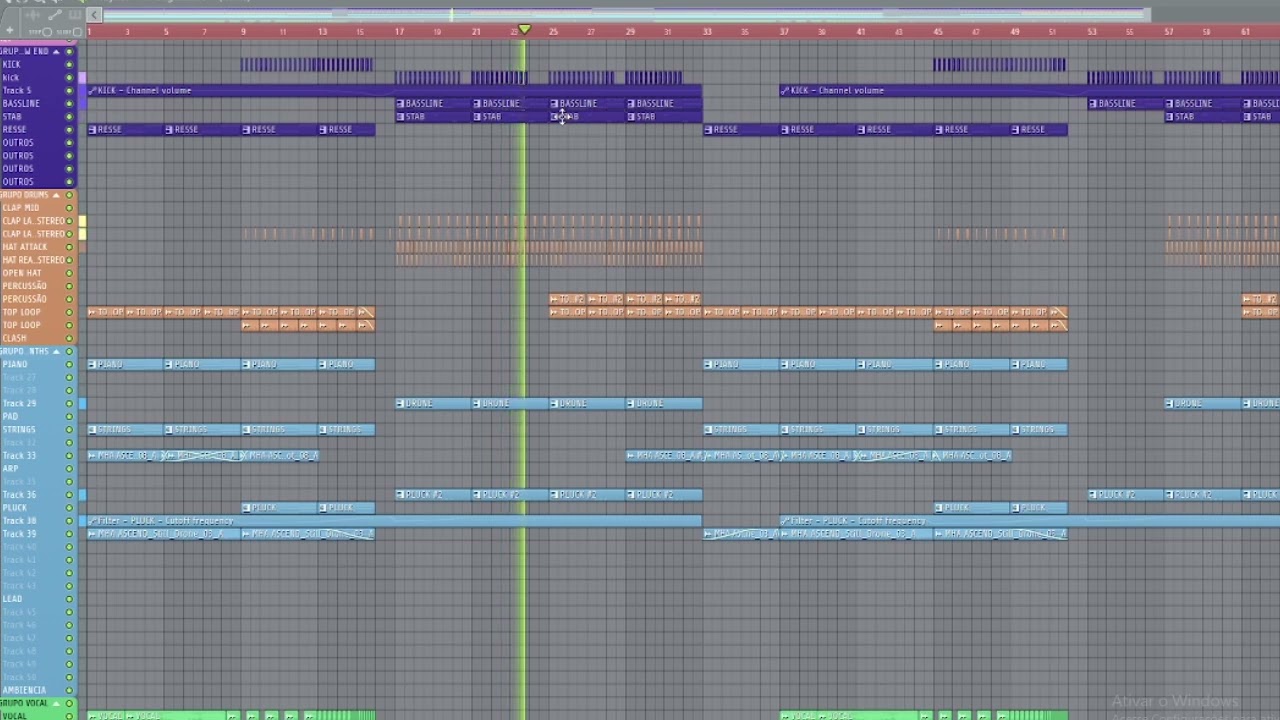Image resolution: width=1280 pixels, height=720 pixels.
Task: Select the CLAP MID track name
Action: tap(20, 207)
